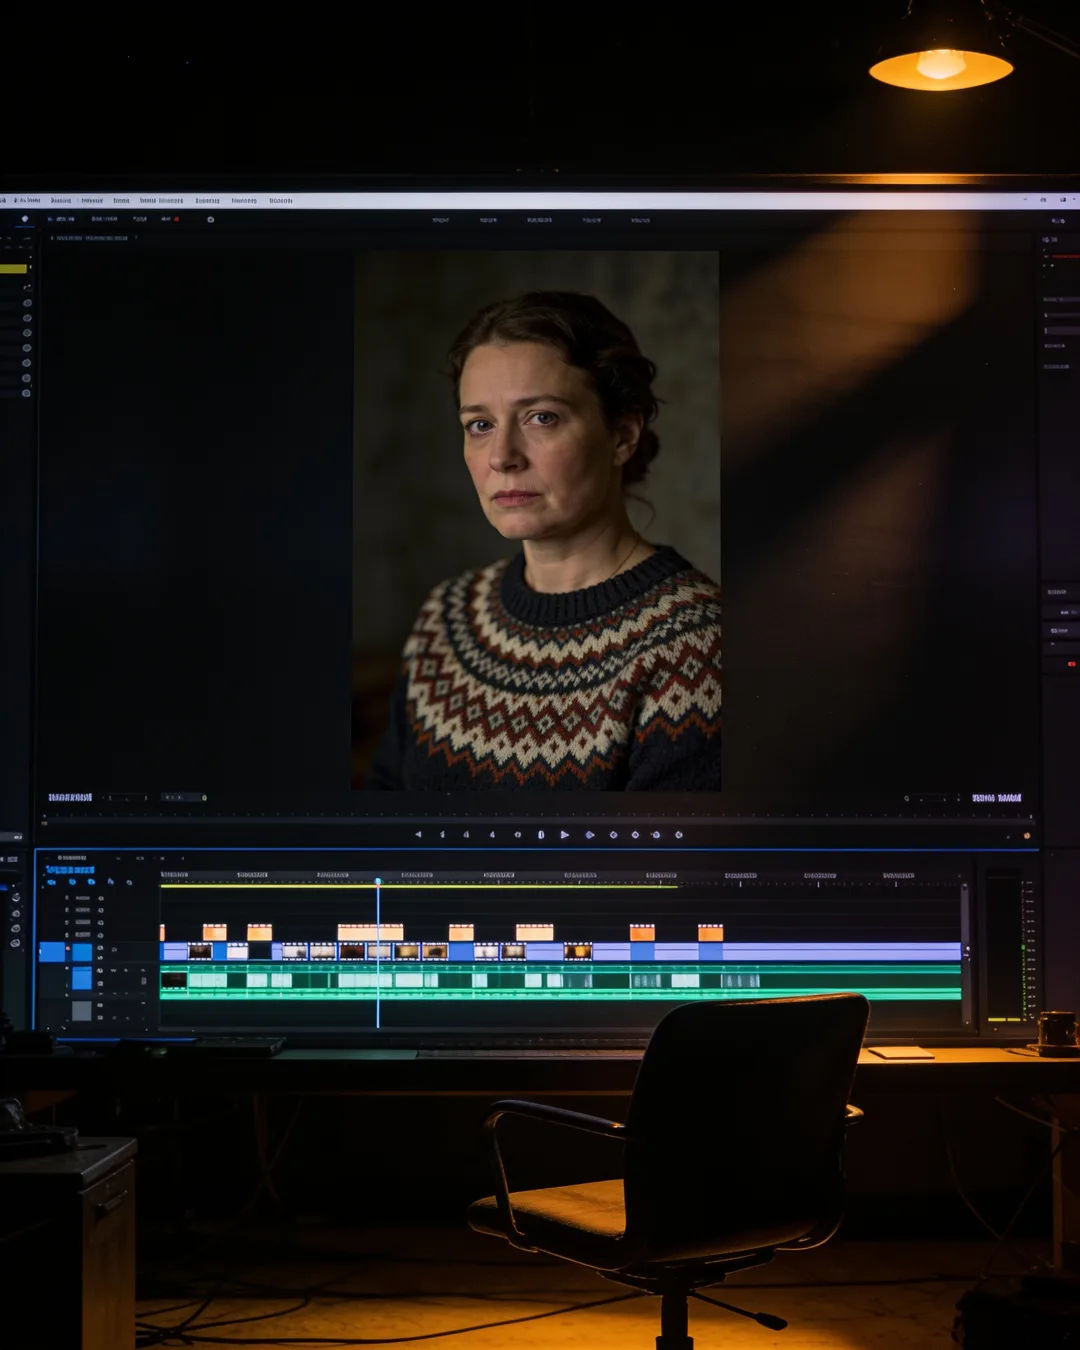
Task: Select the last orange clip on the upper track
Action: click(710, 933)
